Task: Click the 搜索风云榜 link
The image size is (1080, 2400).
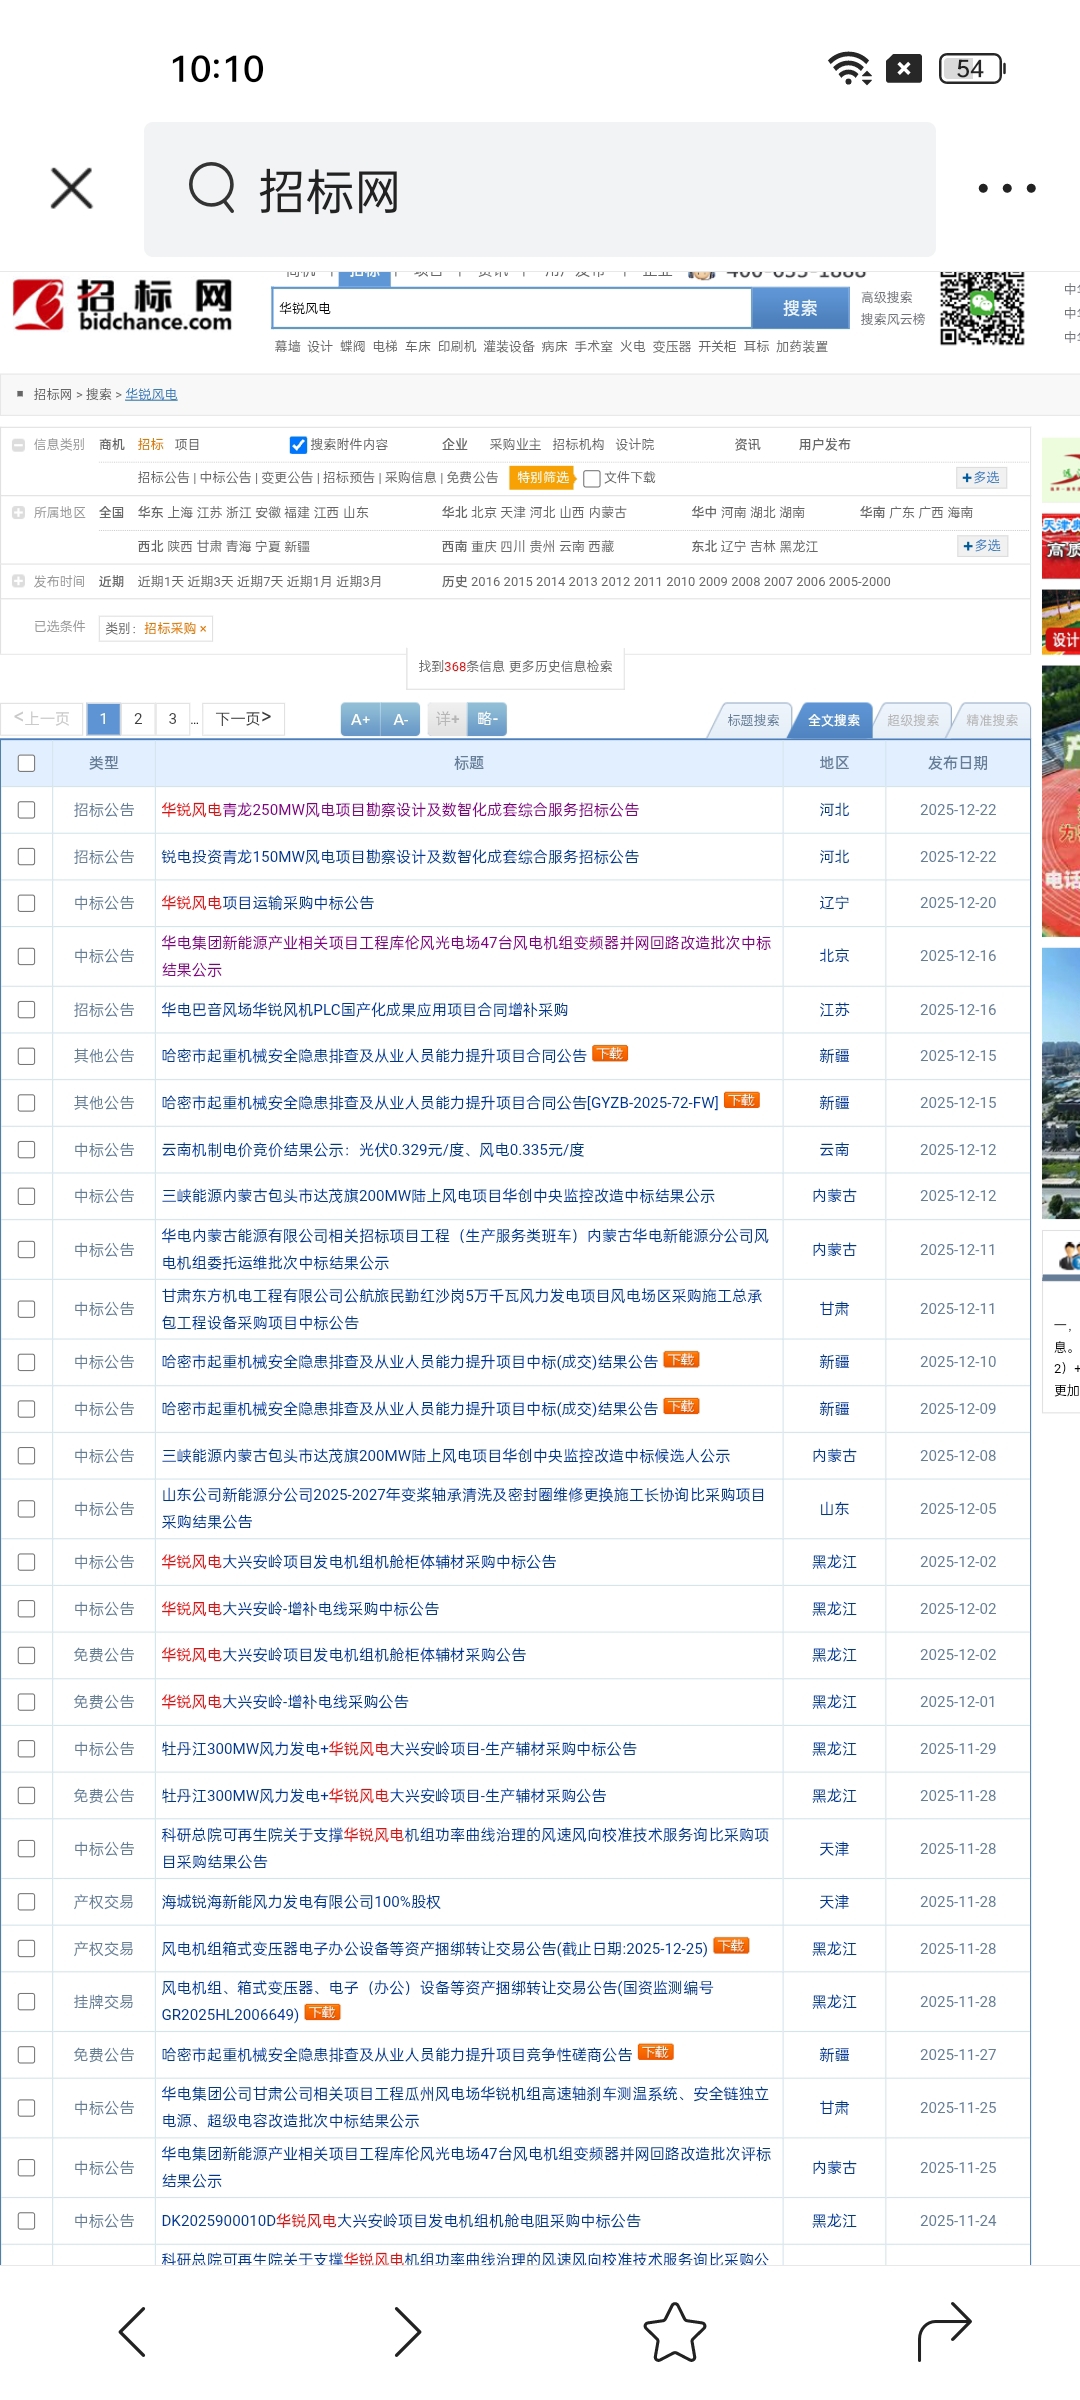Action: point(893,320)
